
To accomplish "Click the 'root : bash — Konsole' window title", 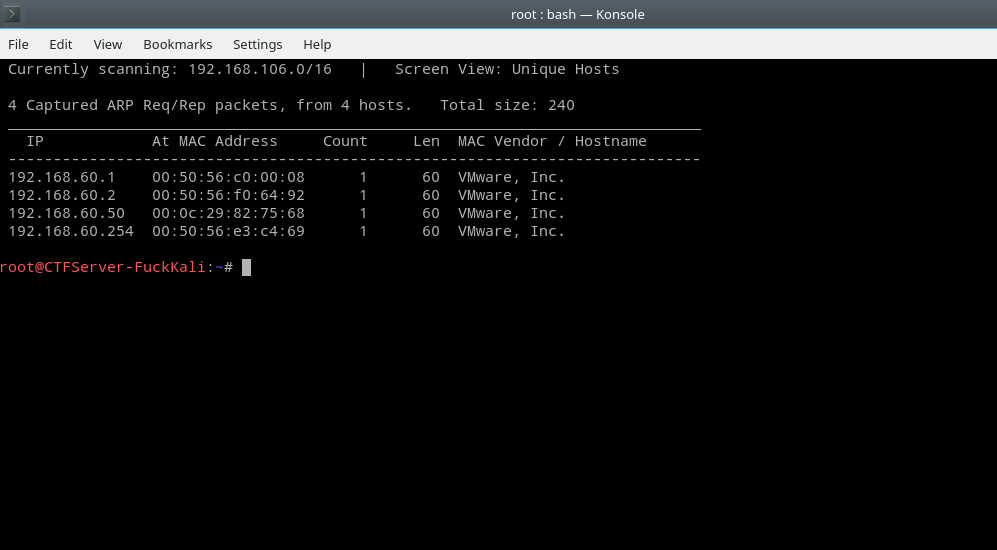I will coord(577,15).
